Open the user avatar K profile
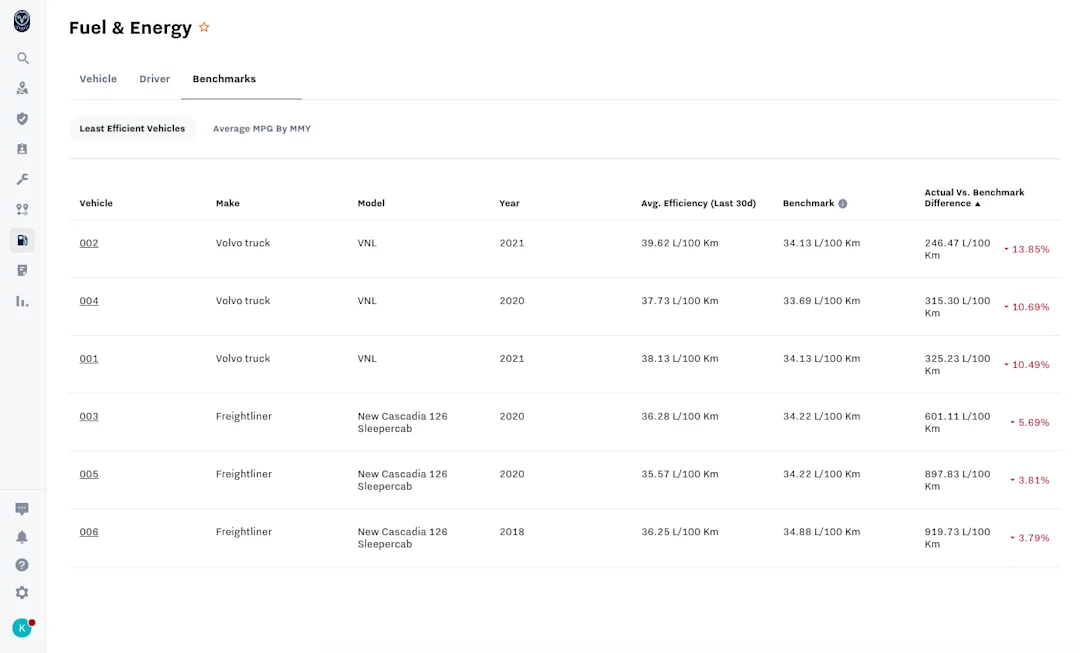 pos(22,628)
